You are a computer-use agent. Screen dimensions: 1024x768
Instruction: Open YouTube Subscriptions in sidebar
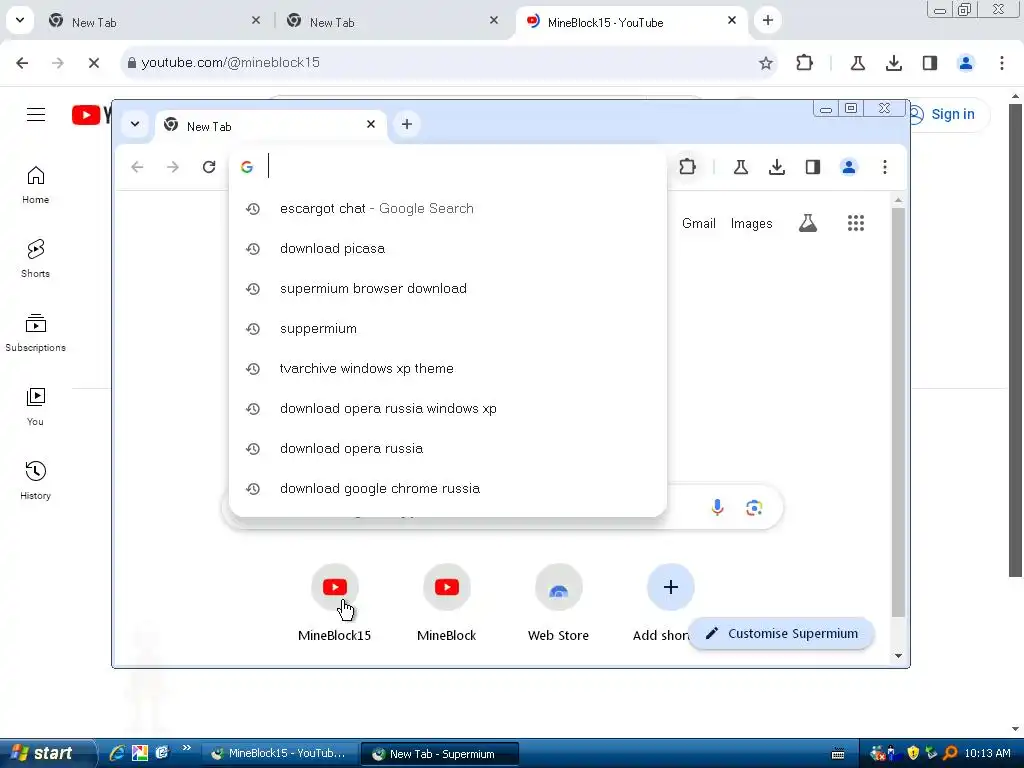click(x=35, y=333)
